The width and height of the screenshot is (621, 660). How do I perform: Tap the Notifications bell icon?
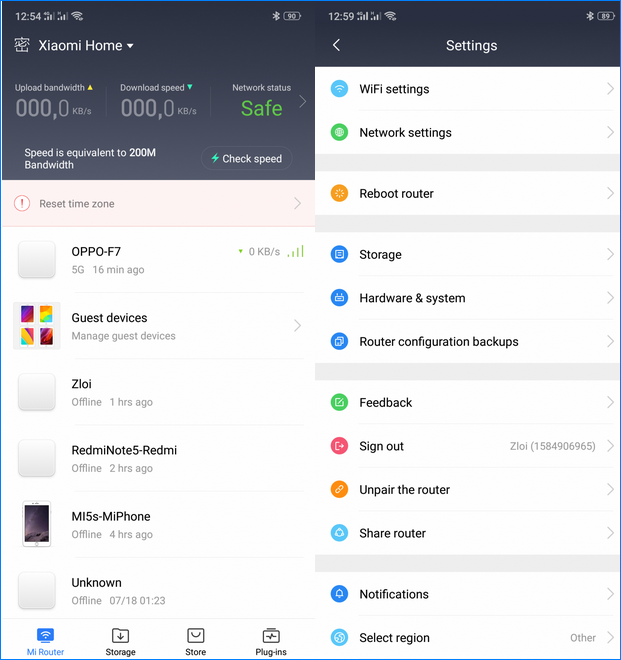(x=339, y=594)
